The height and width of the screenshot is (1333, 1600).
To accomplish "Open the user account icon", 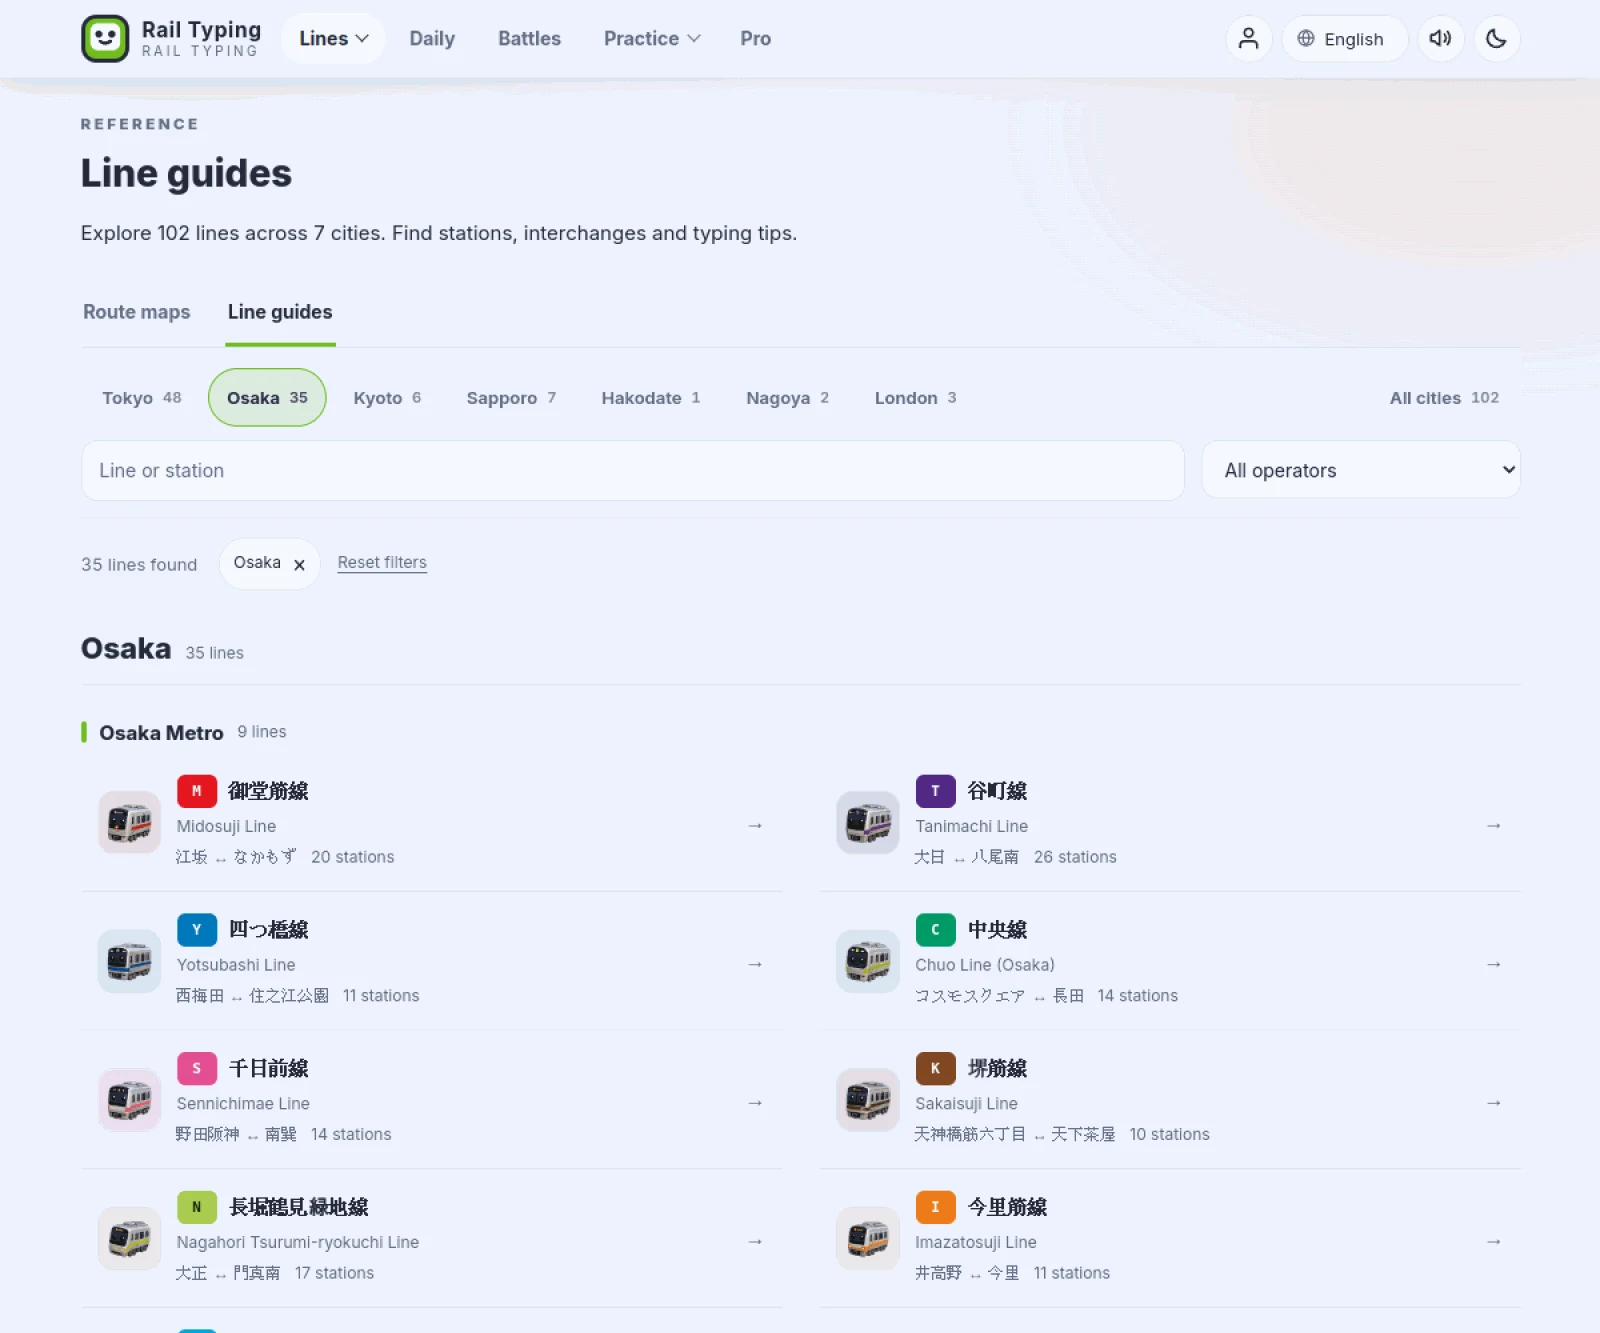I will point(1248,39).
